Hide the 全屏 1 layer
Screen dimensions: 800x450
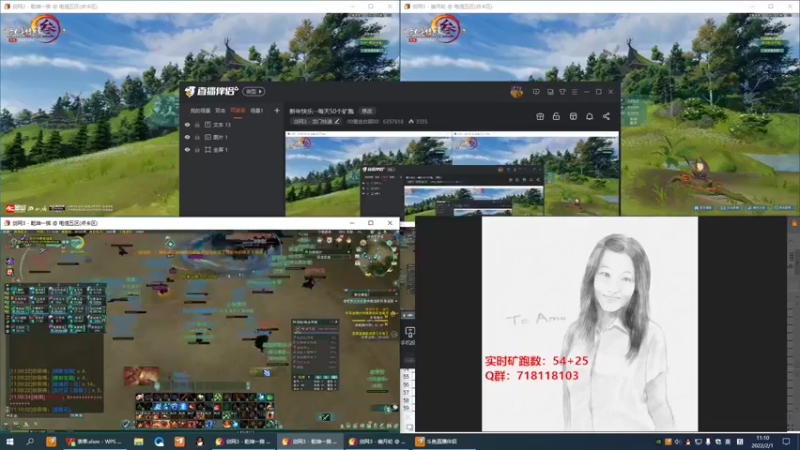click(187, 149)
